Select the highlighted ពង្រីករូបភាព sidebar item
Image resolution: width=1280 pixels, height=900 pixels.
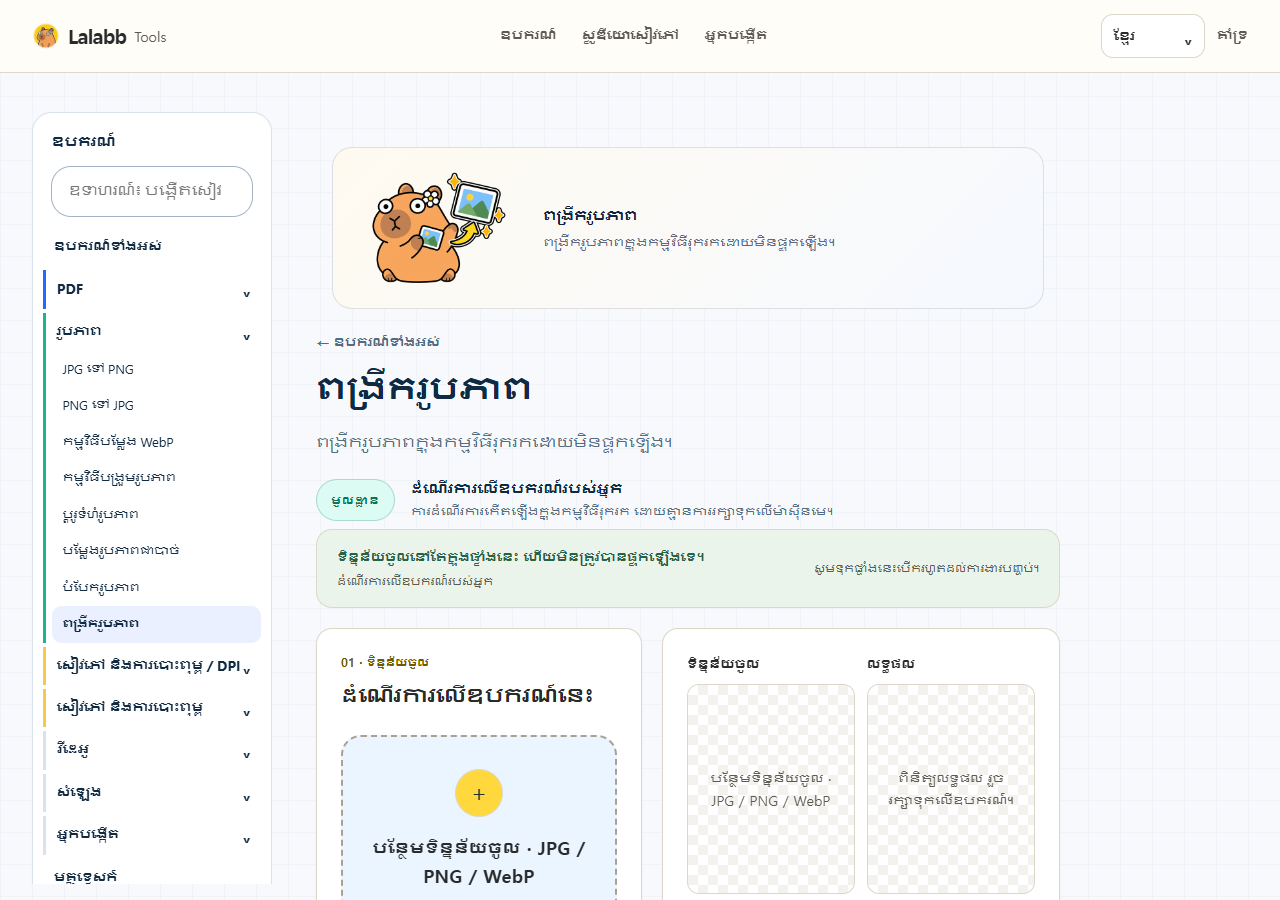click(156, 624)
